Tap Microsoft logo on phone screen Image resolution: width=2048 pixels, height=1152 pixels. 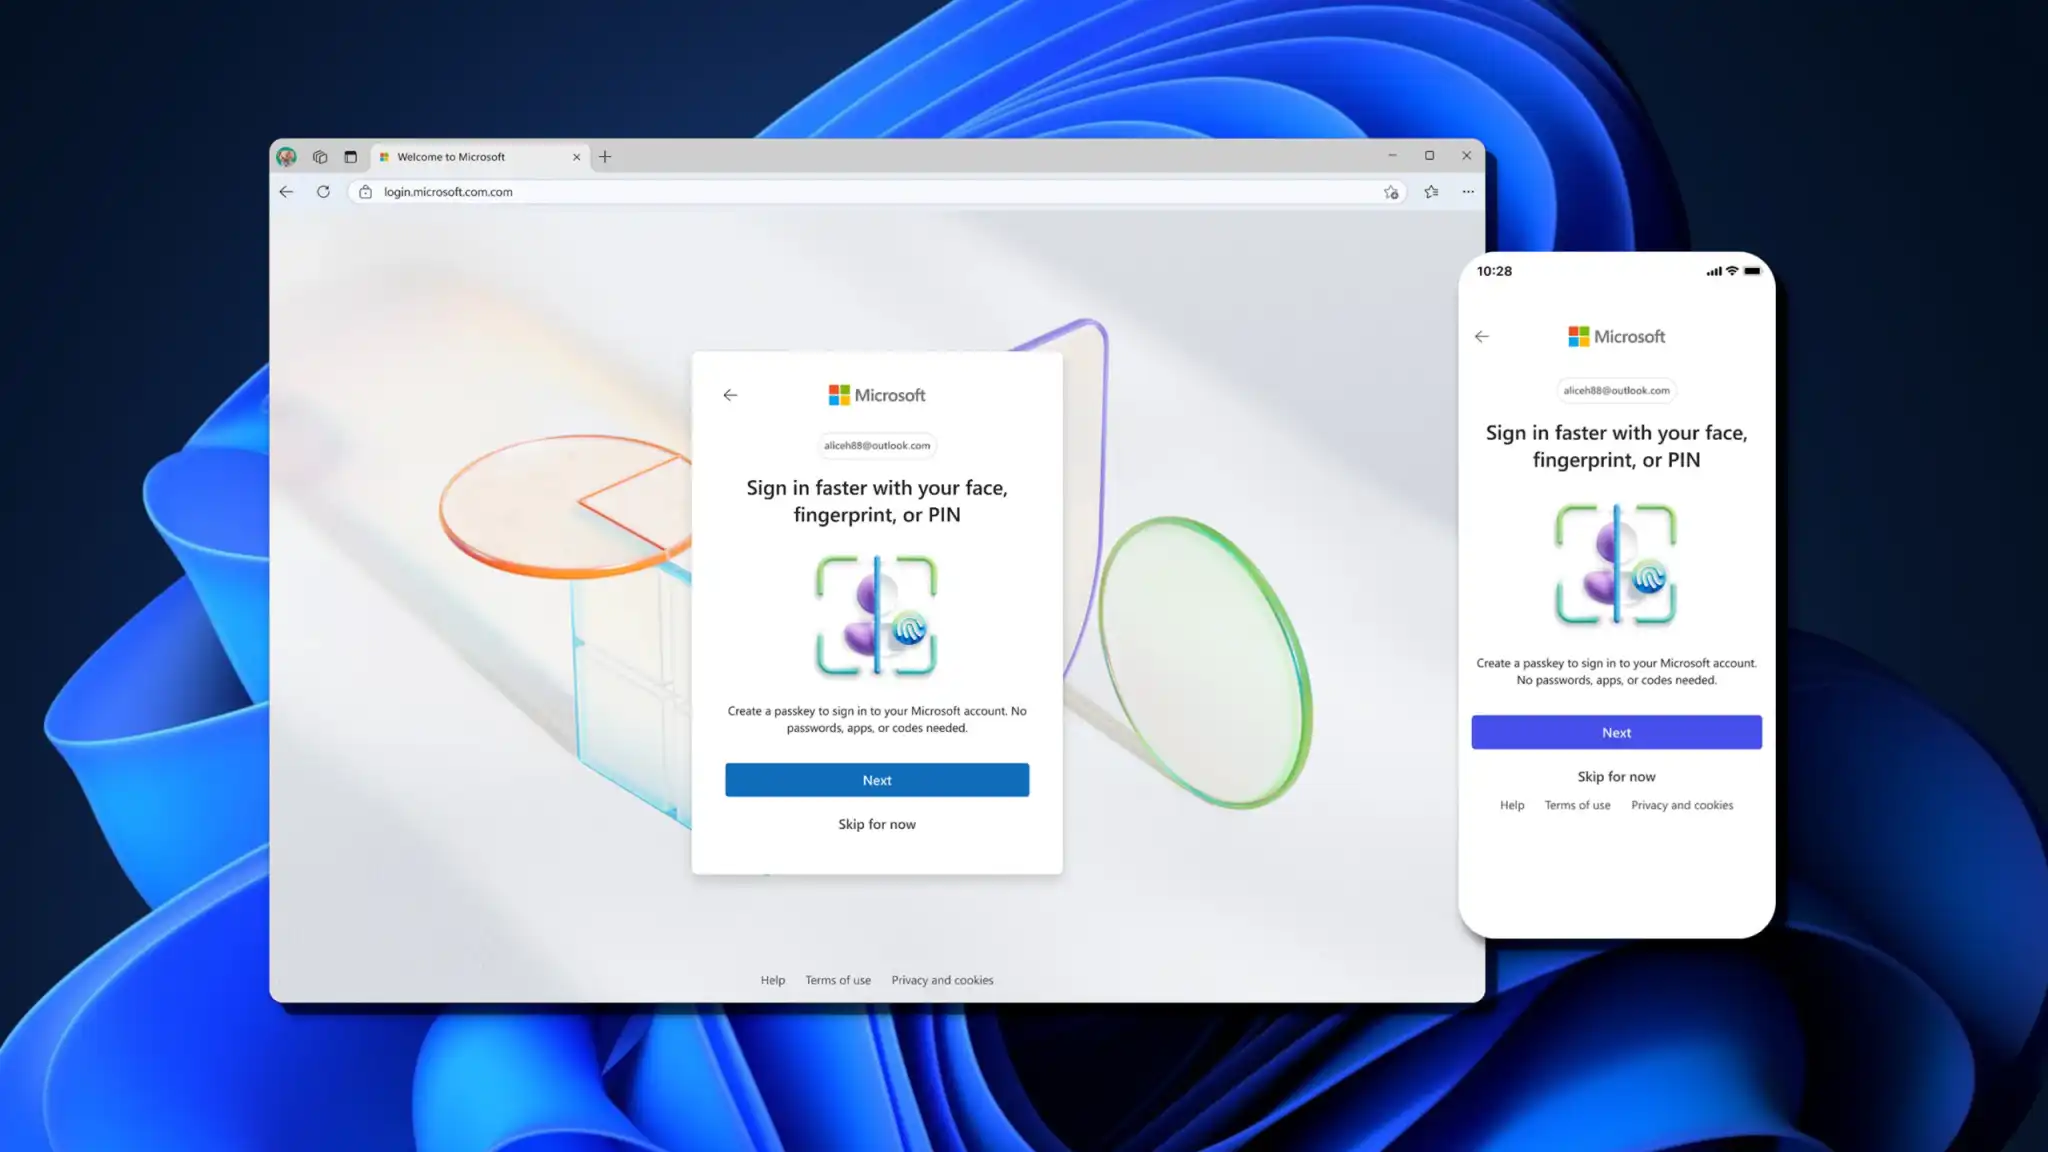(1617, 337)
